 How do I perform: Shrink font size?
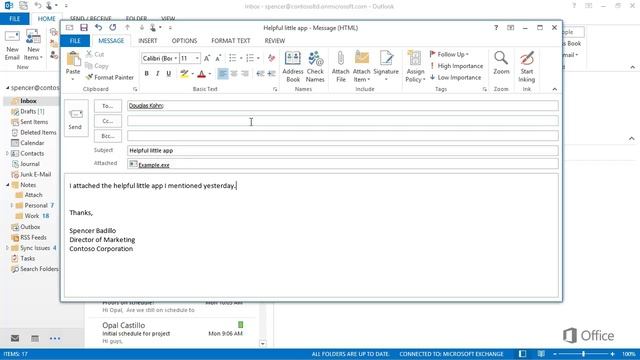pos(218,58)
